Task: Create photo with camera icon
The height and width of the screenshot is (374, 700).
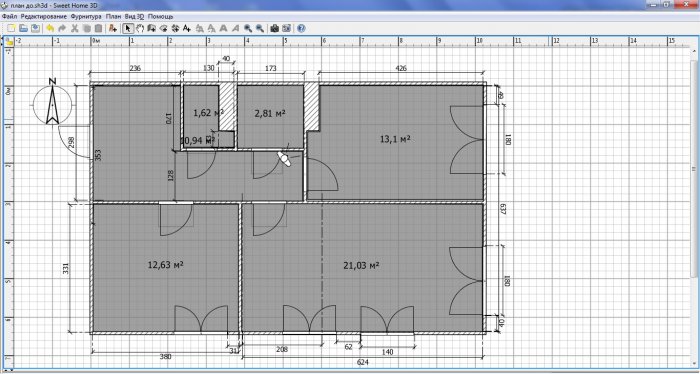Action: (275, 28)
